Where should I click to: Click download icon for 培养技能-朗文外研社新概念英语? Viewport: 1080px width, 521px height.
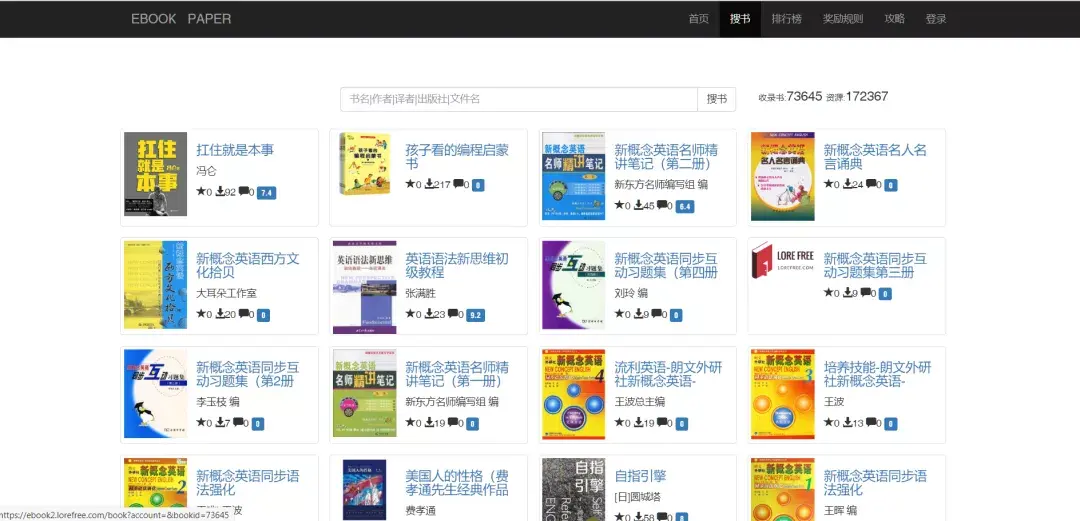[x=848, y=423]
